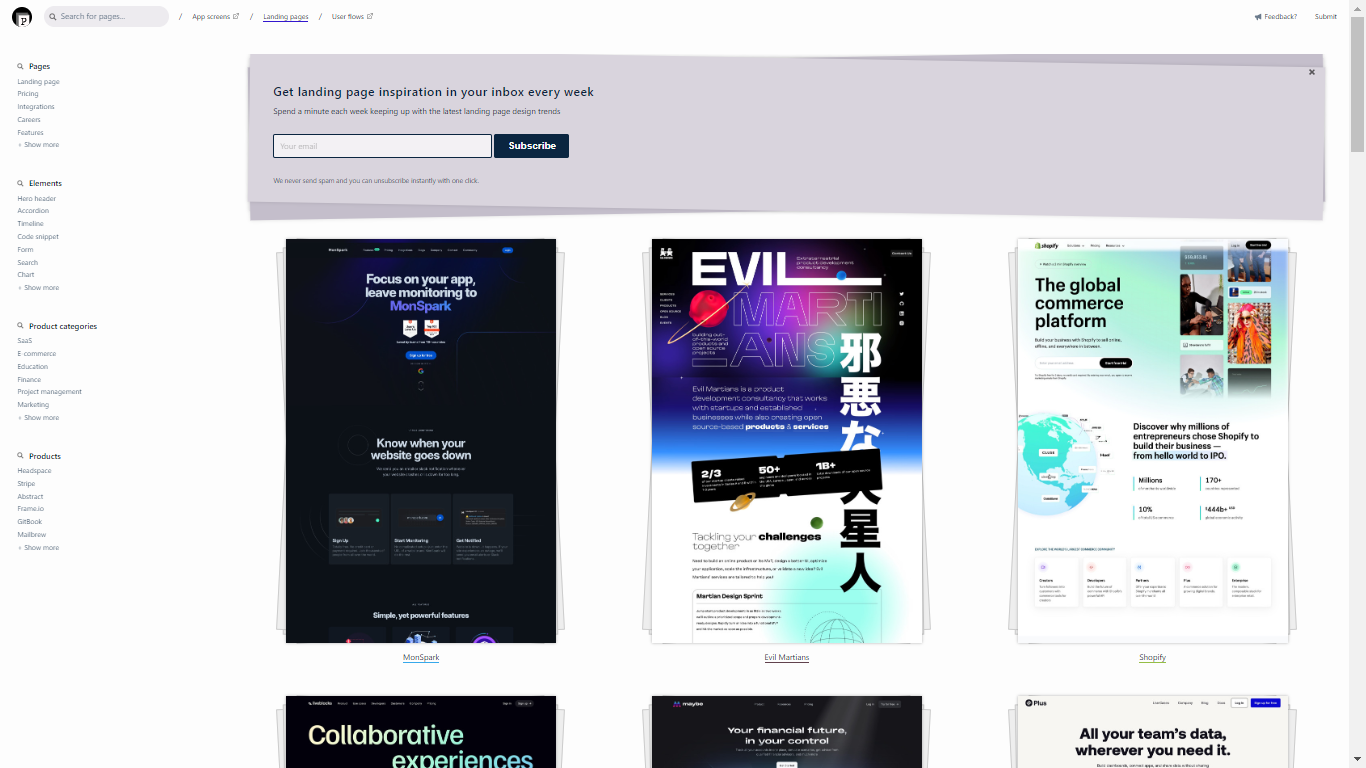Filter by Form element
1366x768 pixels.
(25, 250)
